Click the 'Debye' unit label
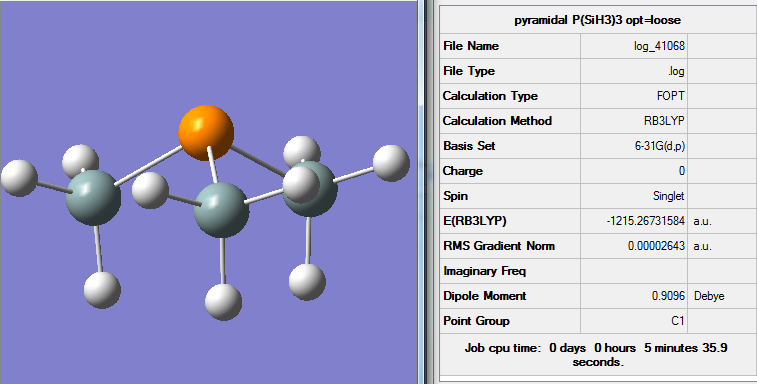The width and height of the screenshot is (757, 384). point(709,296)
